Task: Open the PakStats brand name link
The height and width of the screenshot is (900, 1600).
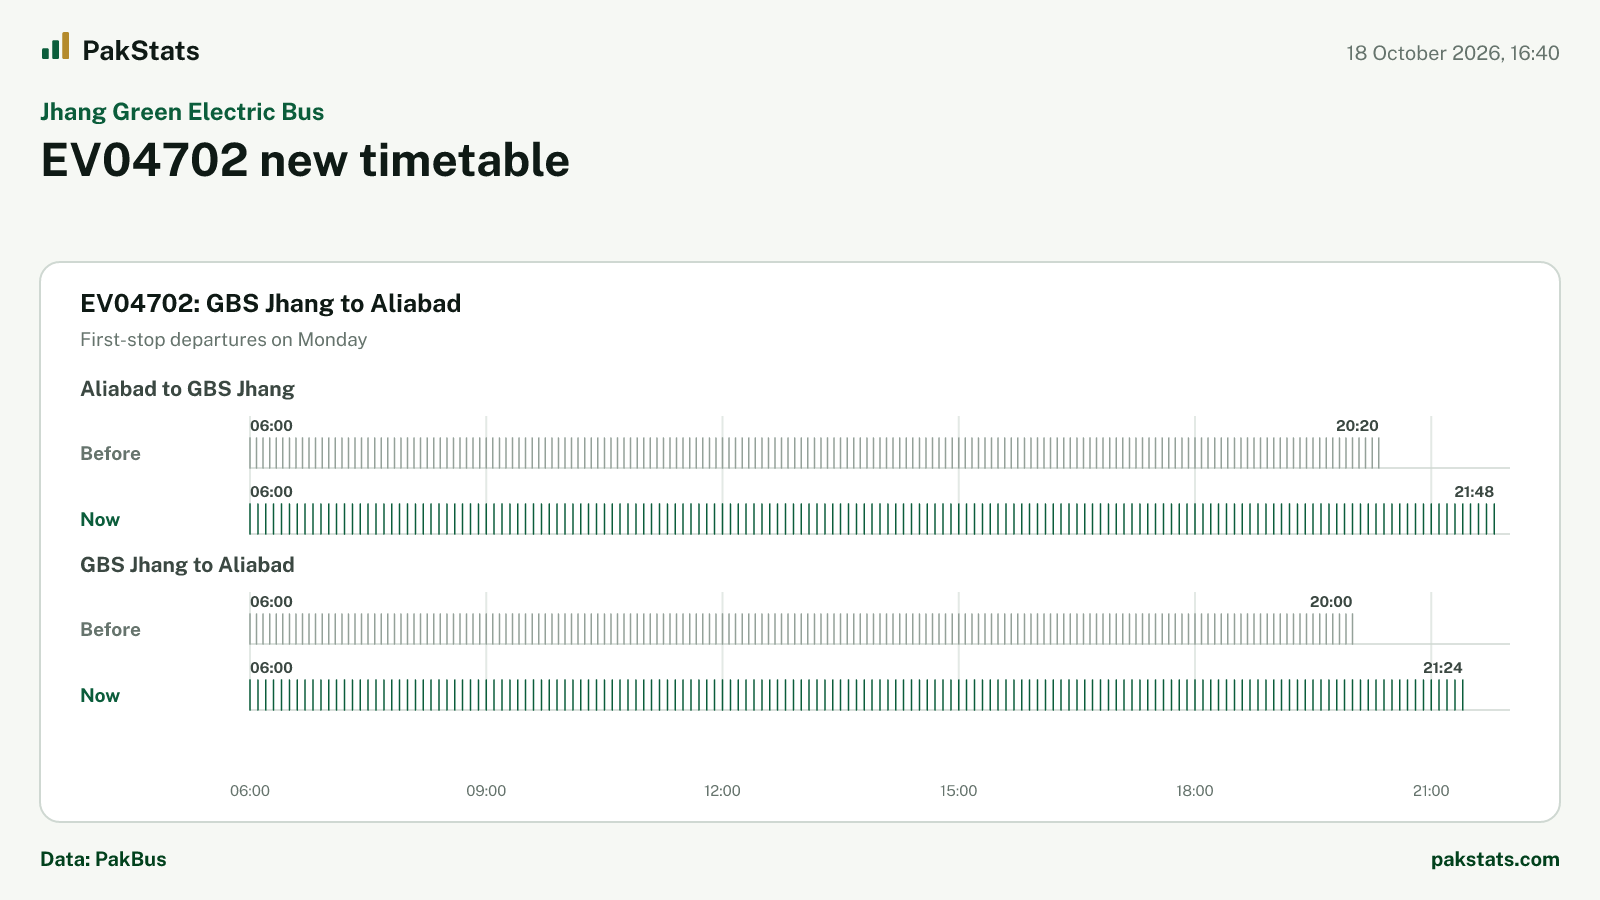Action: 141,51
